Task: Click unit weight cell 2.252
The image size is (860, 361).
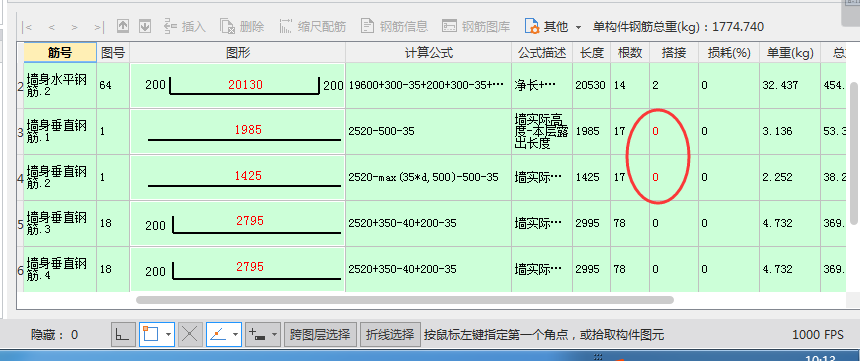Action: point(790,177)
